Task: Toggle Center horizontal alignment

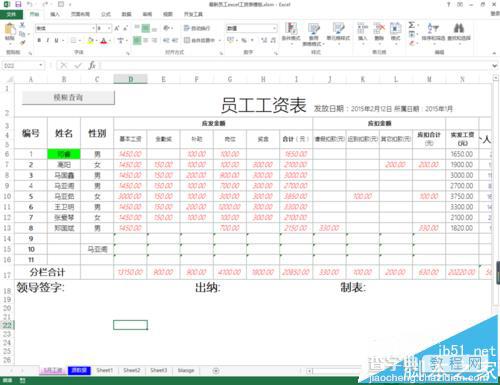Action: point(146,40)
